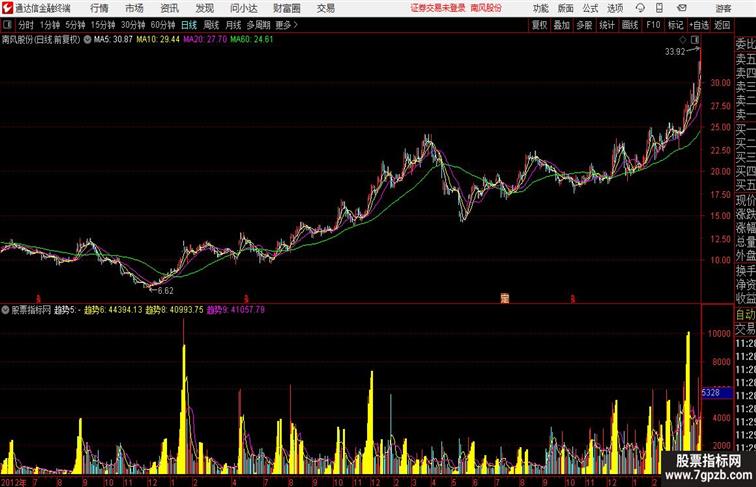Open the 问小达 menu

coord(243,8)
